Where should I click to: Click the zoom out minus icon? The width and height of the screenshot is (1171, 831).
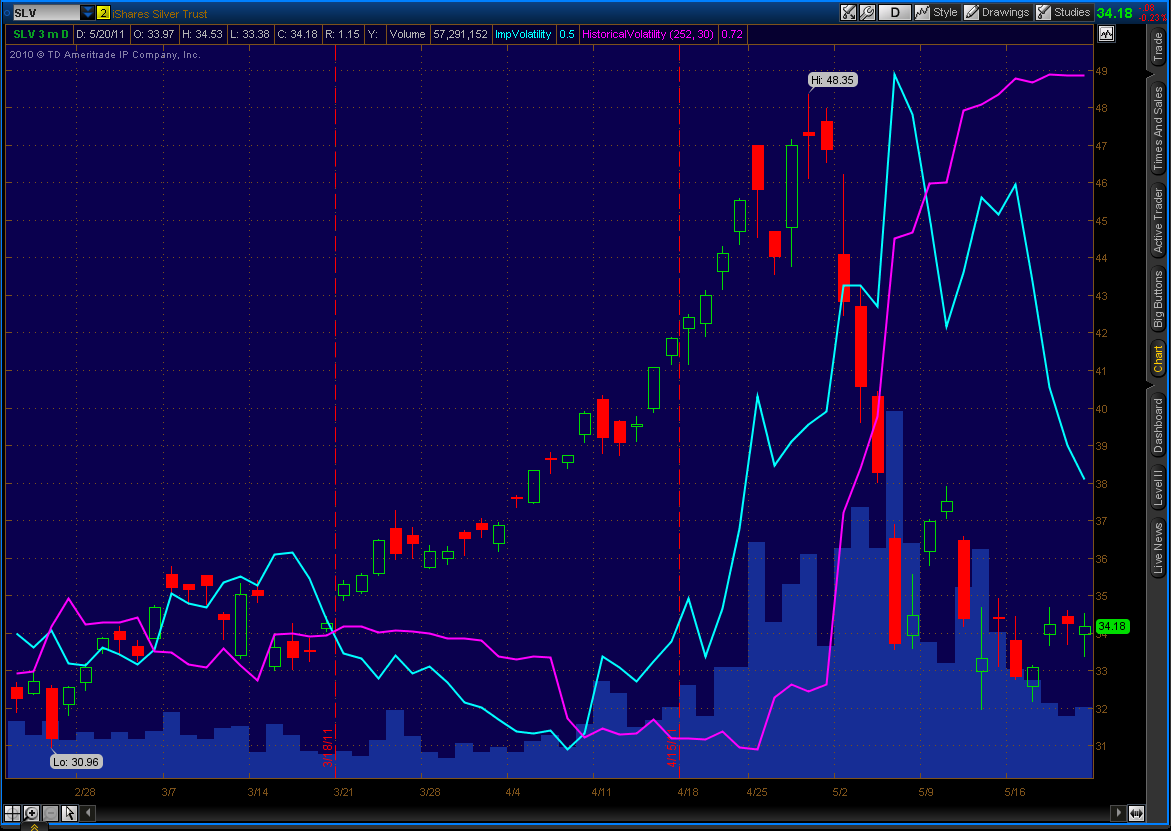[x=50, y=813]
